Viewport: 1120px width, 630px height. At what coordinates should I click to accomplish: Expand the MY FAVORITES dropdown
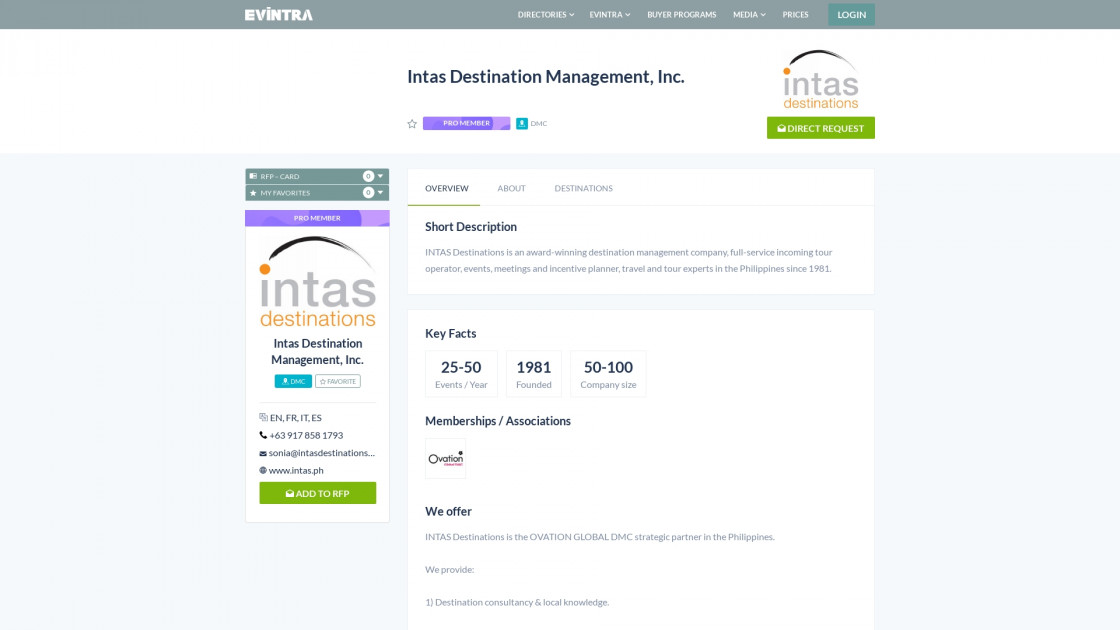380,190
